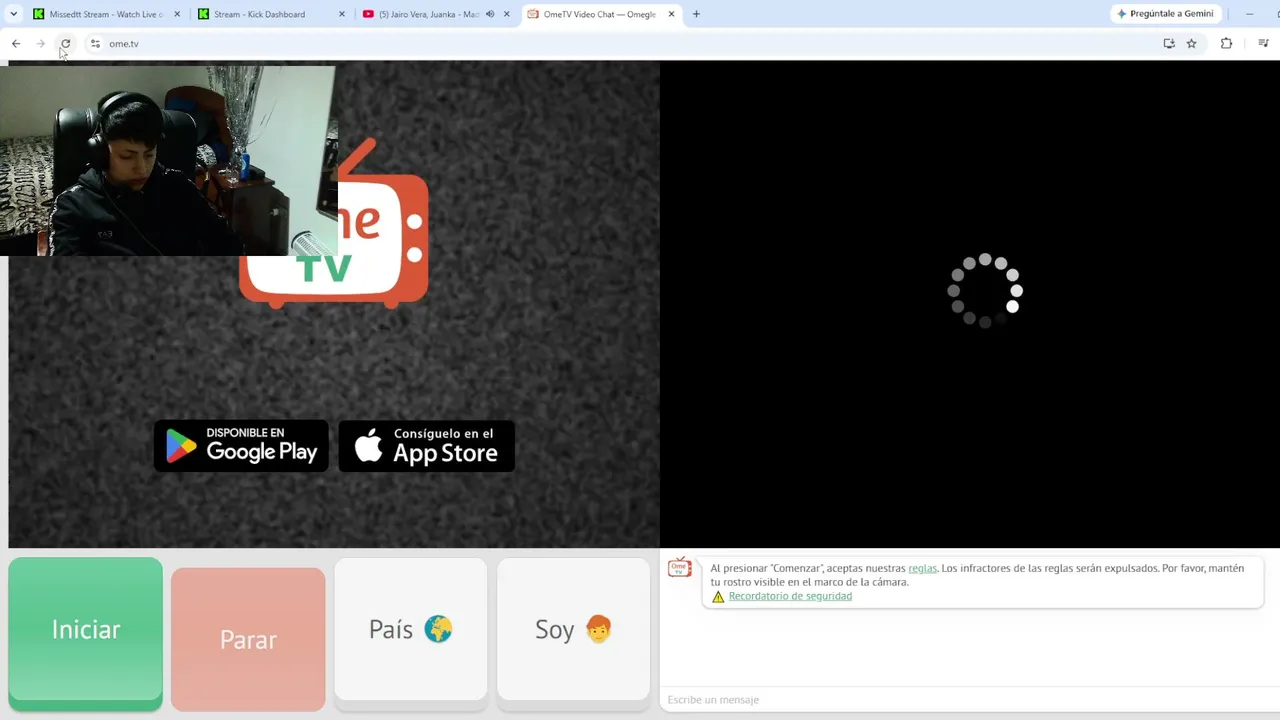Switch to the Jairo Vera YouTube tab
The width and height of the screenshot is (1280, 720).
click(x=435, y=14)
